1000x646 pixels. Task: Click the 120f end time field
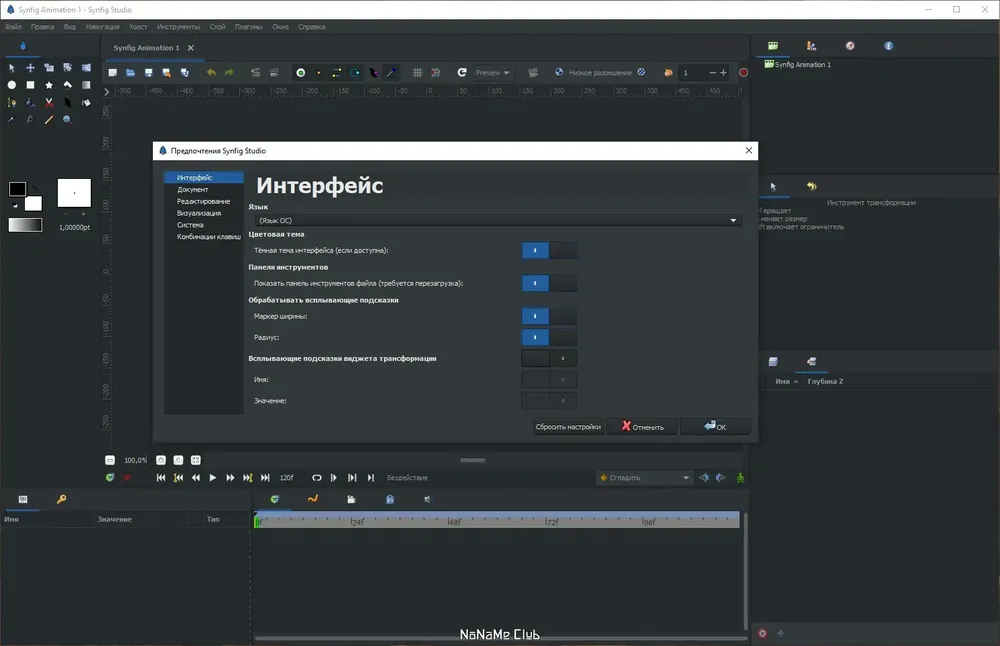[287, 478]
